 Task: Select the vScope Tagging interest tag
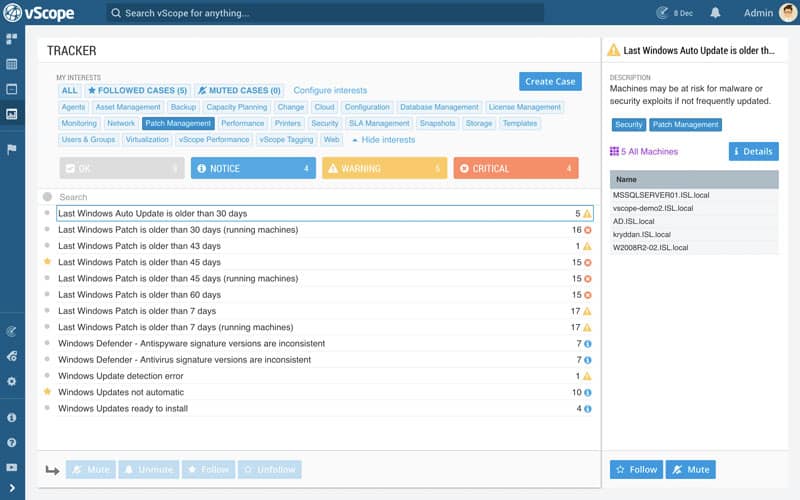coord(286,140)
